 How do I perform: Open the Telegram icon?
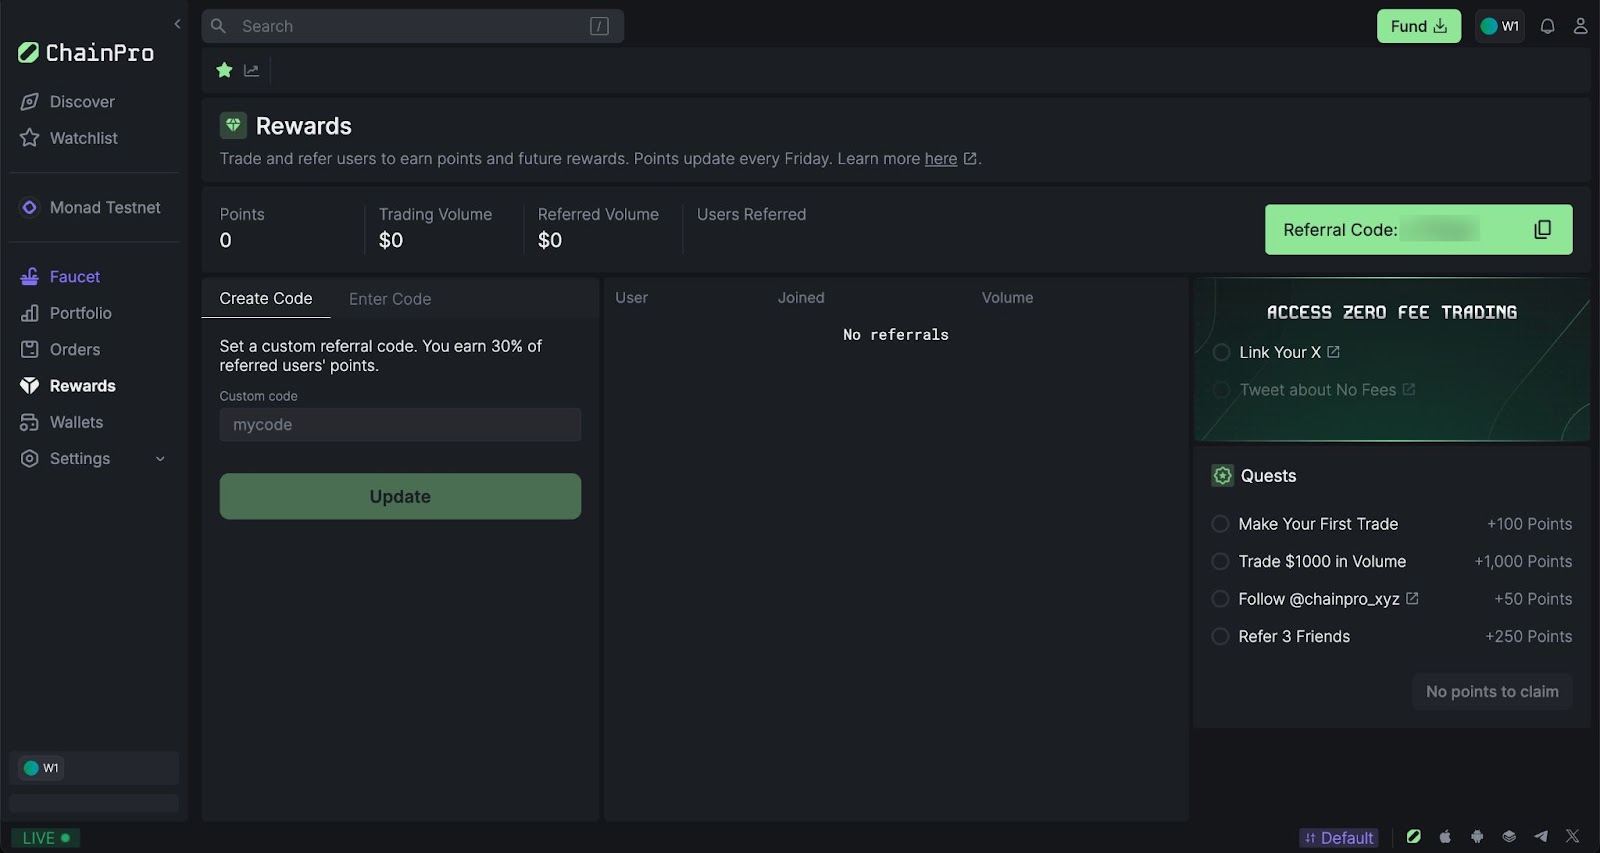pyautogui.click(x=1541, y=837)
